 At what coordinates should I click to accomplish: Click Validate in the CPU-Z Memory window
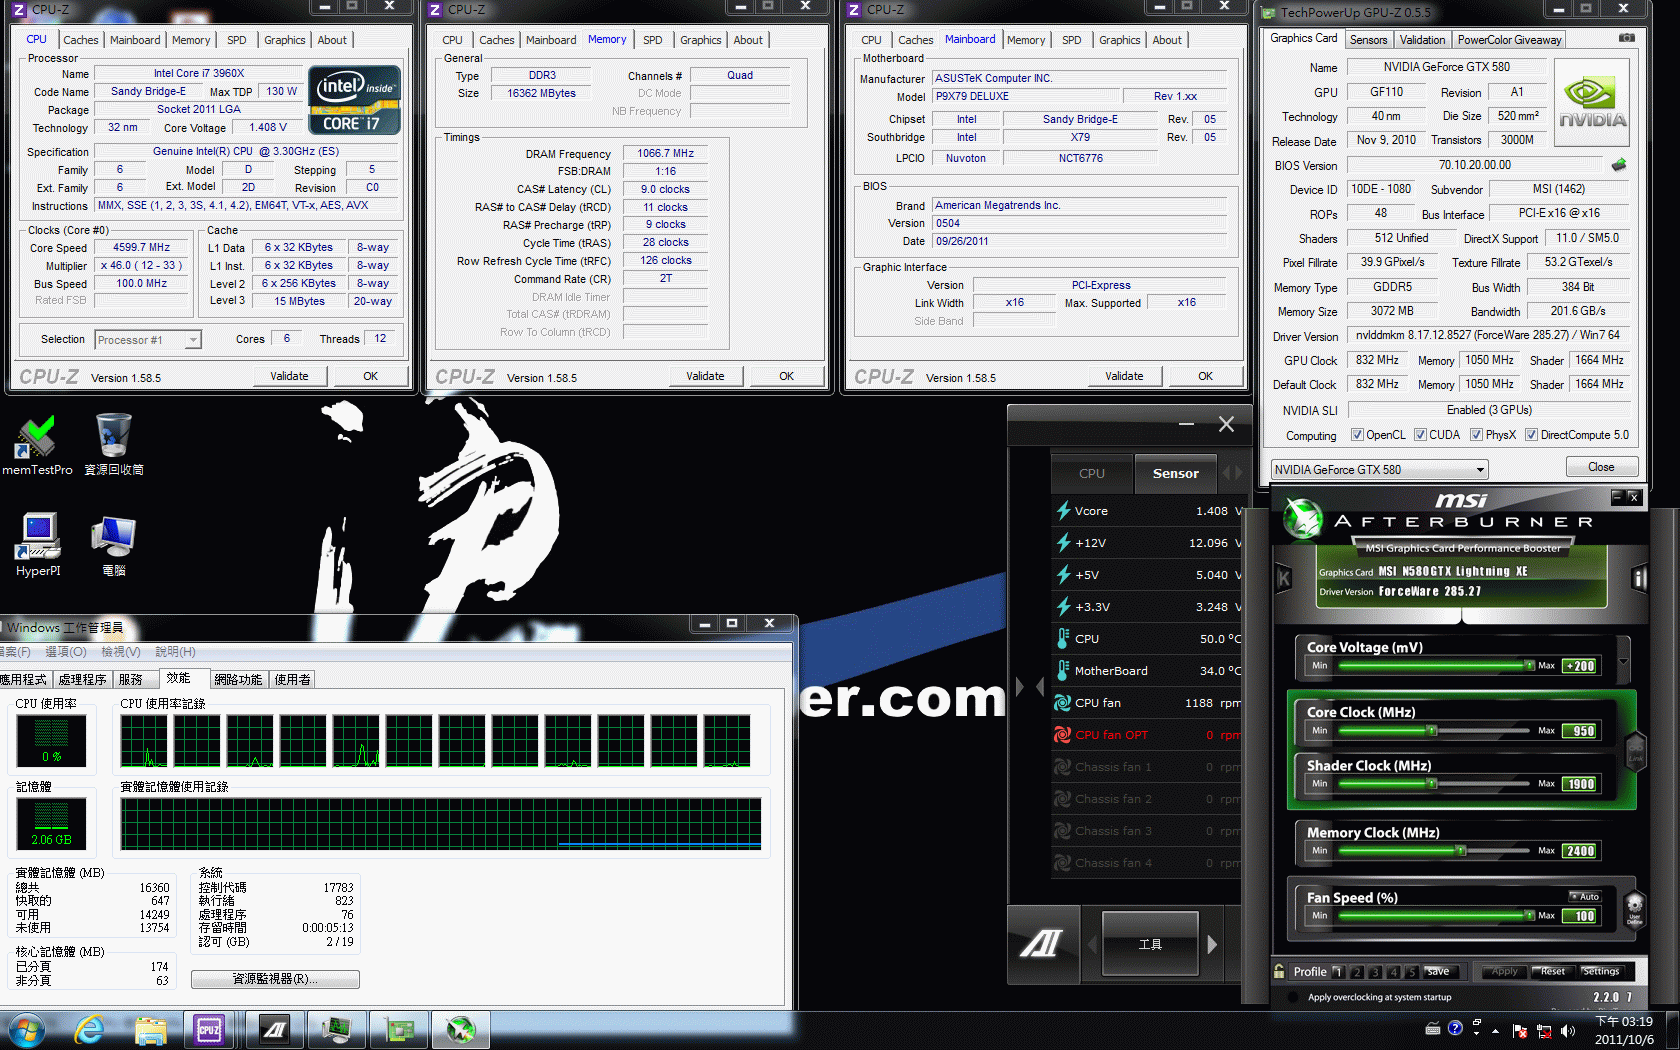pyautogui.click(x=705, y=376)
